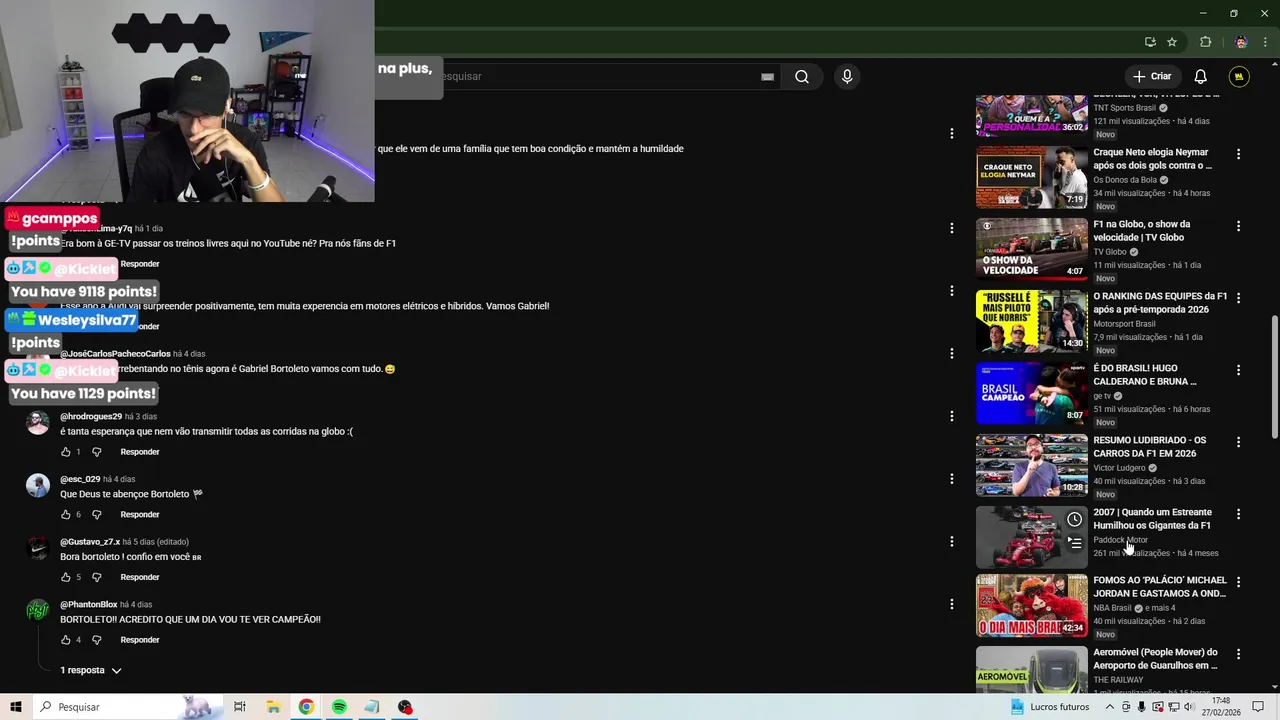Viewport: 1280px width, 720px height.
Task: Open Spotify from the taskbar
Action: click(339, 707)
